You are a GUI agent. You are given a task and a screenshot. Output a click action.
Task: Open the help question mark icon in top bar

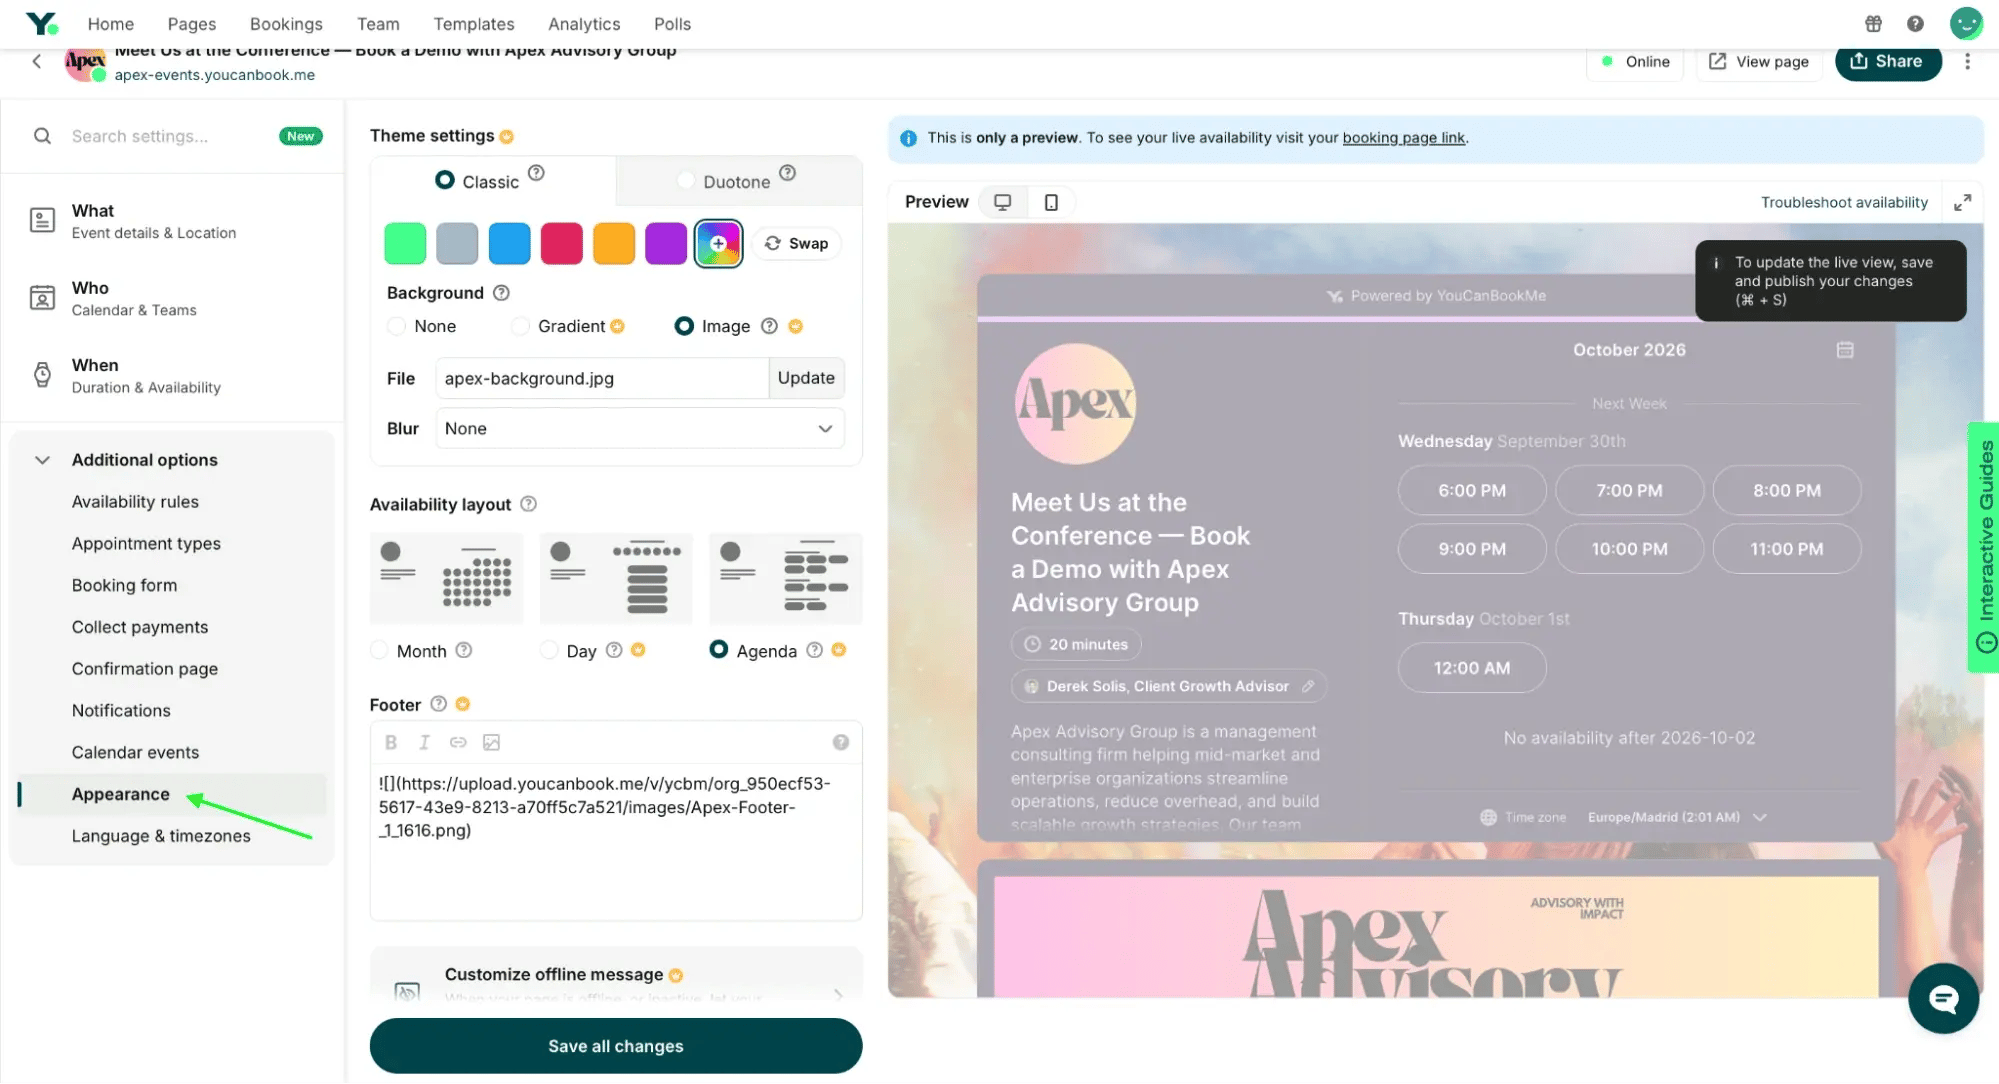tap(1915, 24)
